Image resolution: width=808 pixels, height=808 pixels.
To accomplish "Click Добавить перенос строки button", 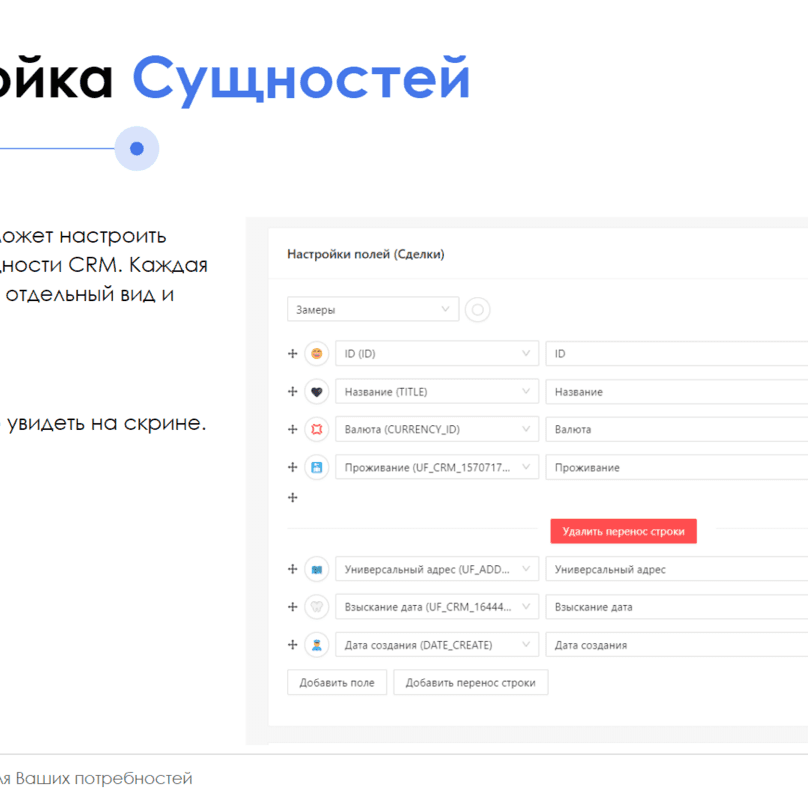I will pyautogui.click(x=470, y=682).
